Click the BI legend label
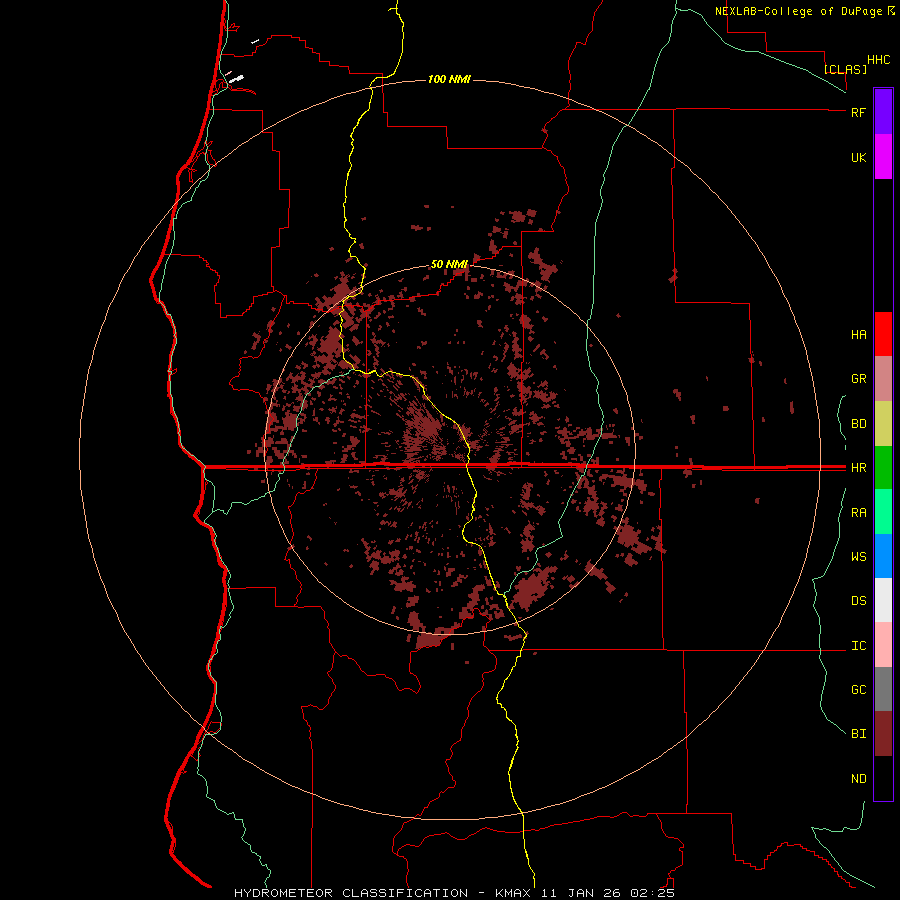 tap(858, 734)
